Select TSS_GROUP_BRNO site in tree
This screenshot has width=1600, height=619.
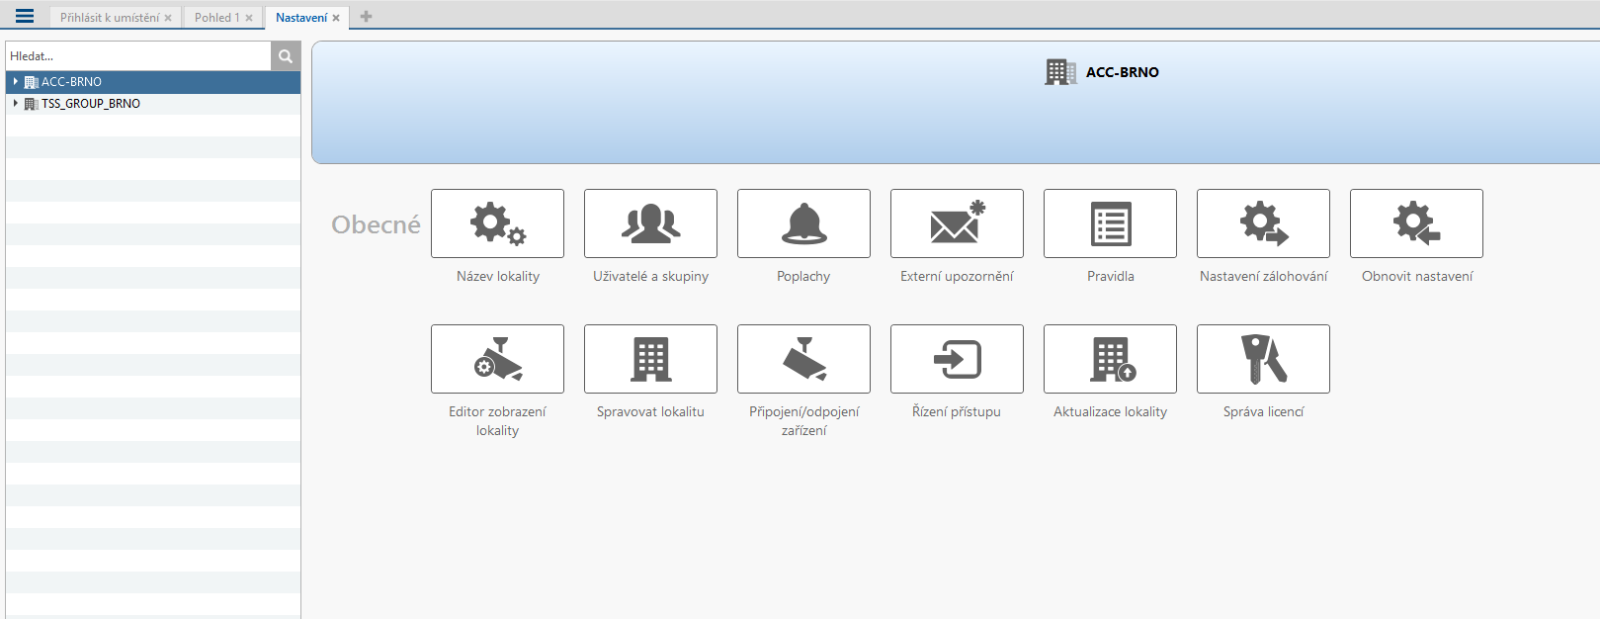(90, 104)
